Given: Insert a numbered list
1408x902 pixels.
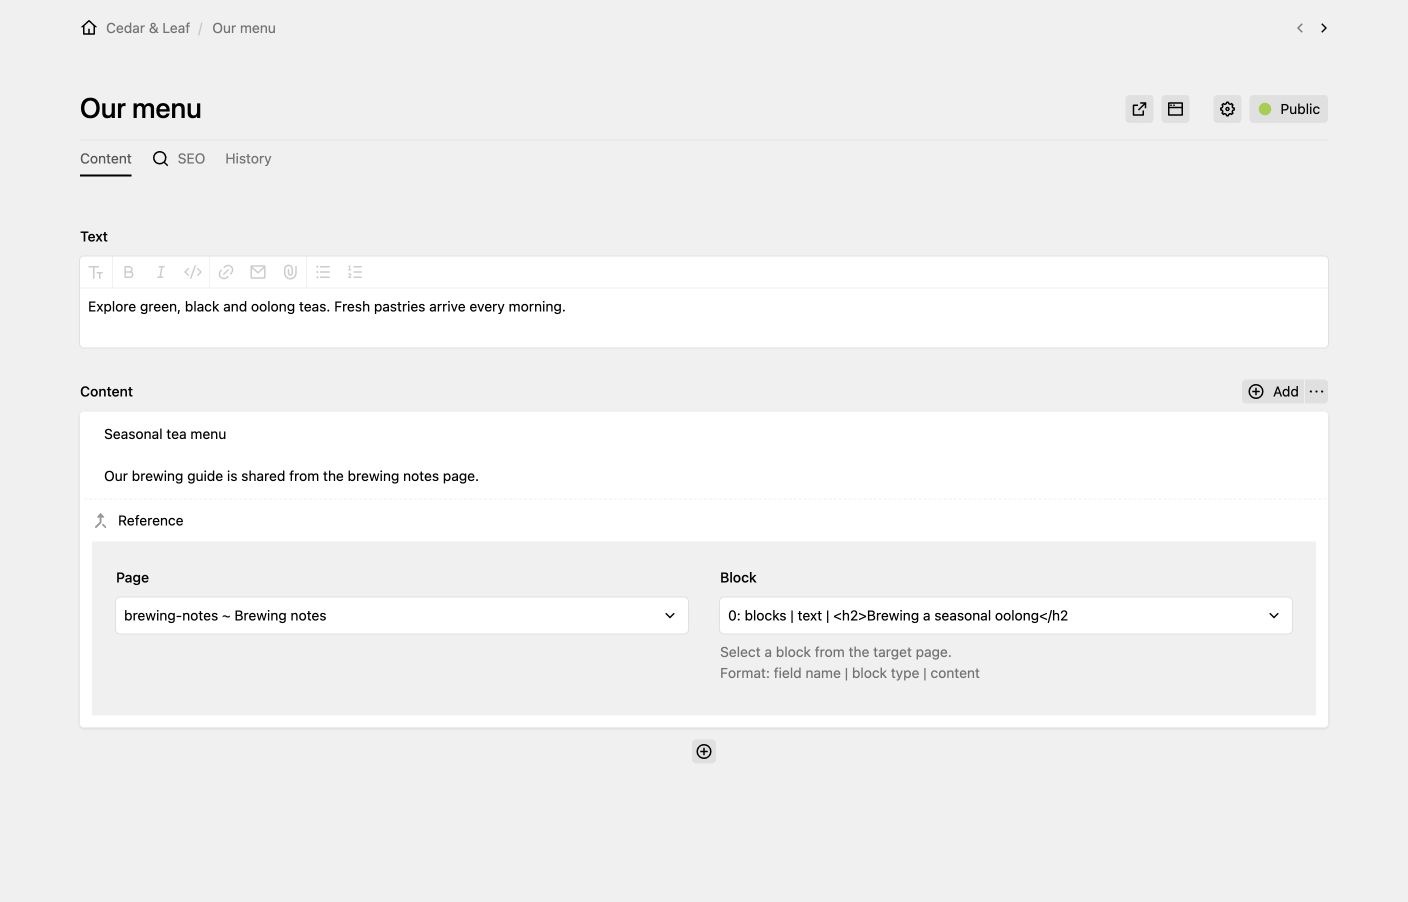Looking at the screenshot, I should coord(355,272).
